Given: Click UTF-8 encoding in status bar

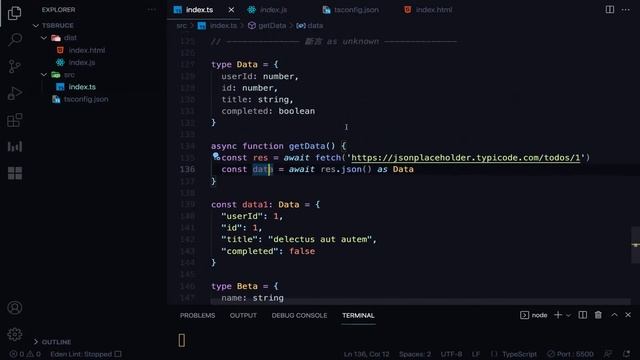Looking at the screenshot, I should (x=451, y=354).
